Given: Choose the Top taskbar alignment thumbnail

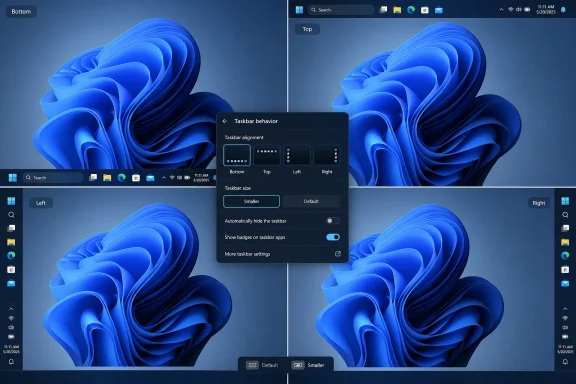Looking at the screenshot, I should (267, 155).
